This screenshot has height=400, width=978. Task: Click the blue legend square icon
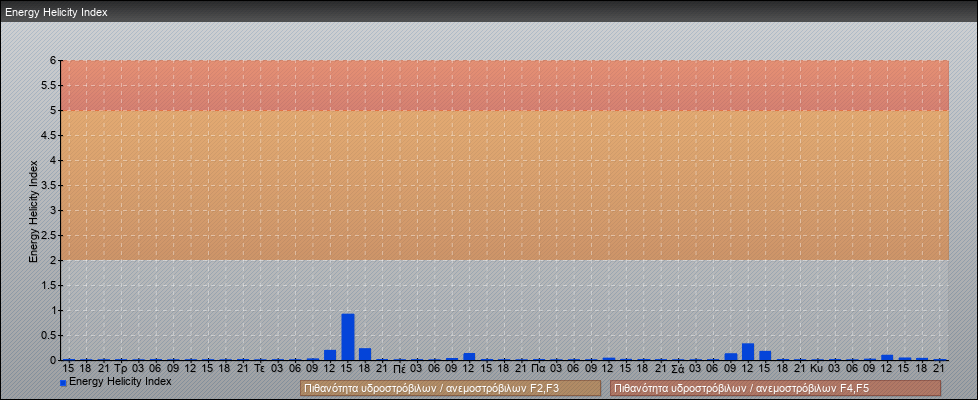point(63,383)
